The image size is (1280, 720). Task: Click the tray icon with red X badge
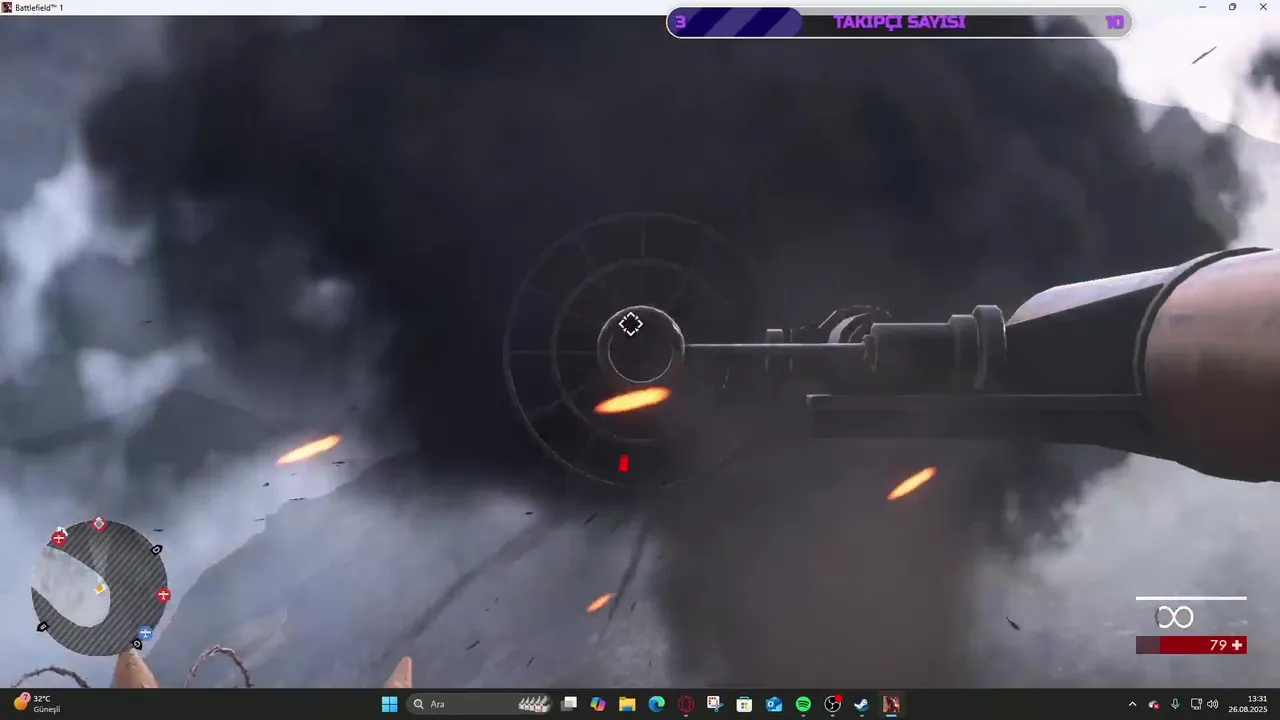pyautogui.click(x=1154, y=704)
